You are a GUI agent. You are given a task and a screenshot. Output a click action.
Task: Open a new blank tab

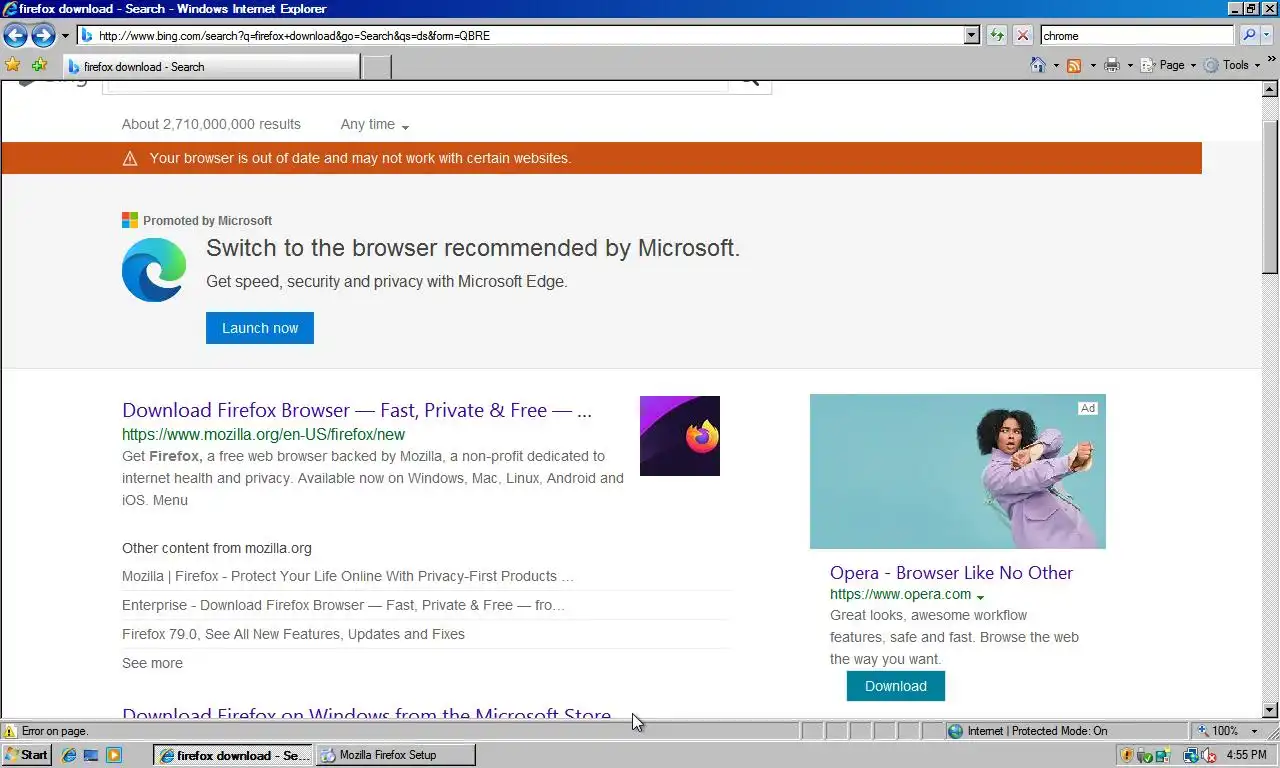click(376, 67)
